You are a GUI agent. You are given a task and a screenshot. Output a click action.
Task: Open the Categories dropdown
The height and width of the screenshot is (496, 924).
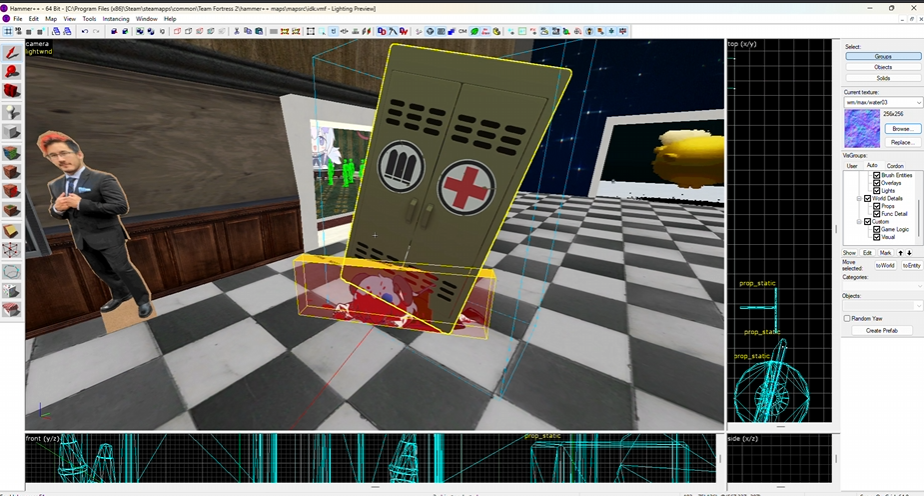882,286
